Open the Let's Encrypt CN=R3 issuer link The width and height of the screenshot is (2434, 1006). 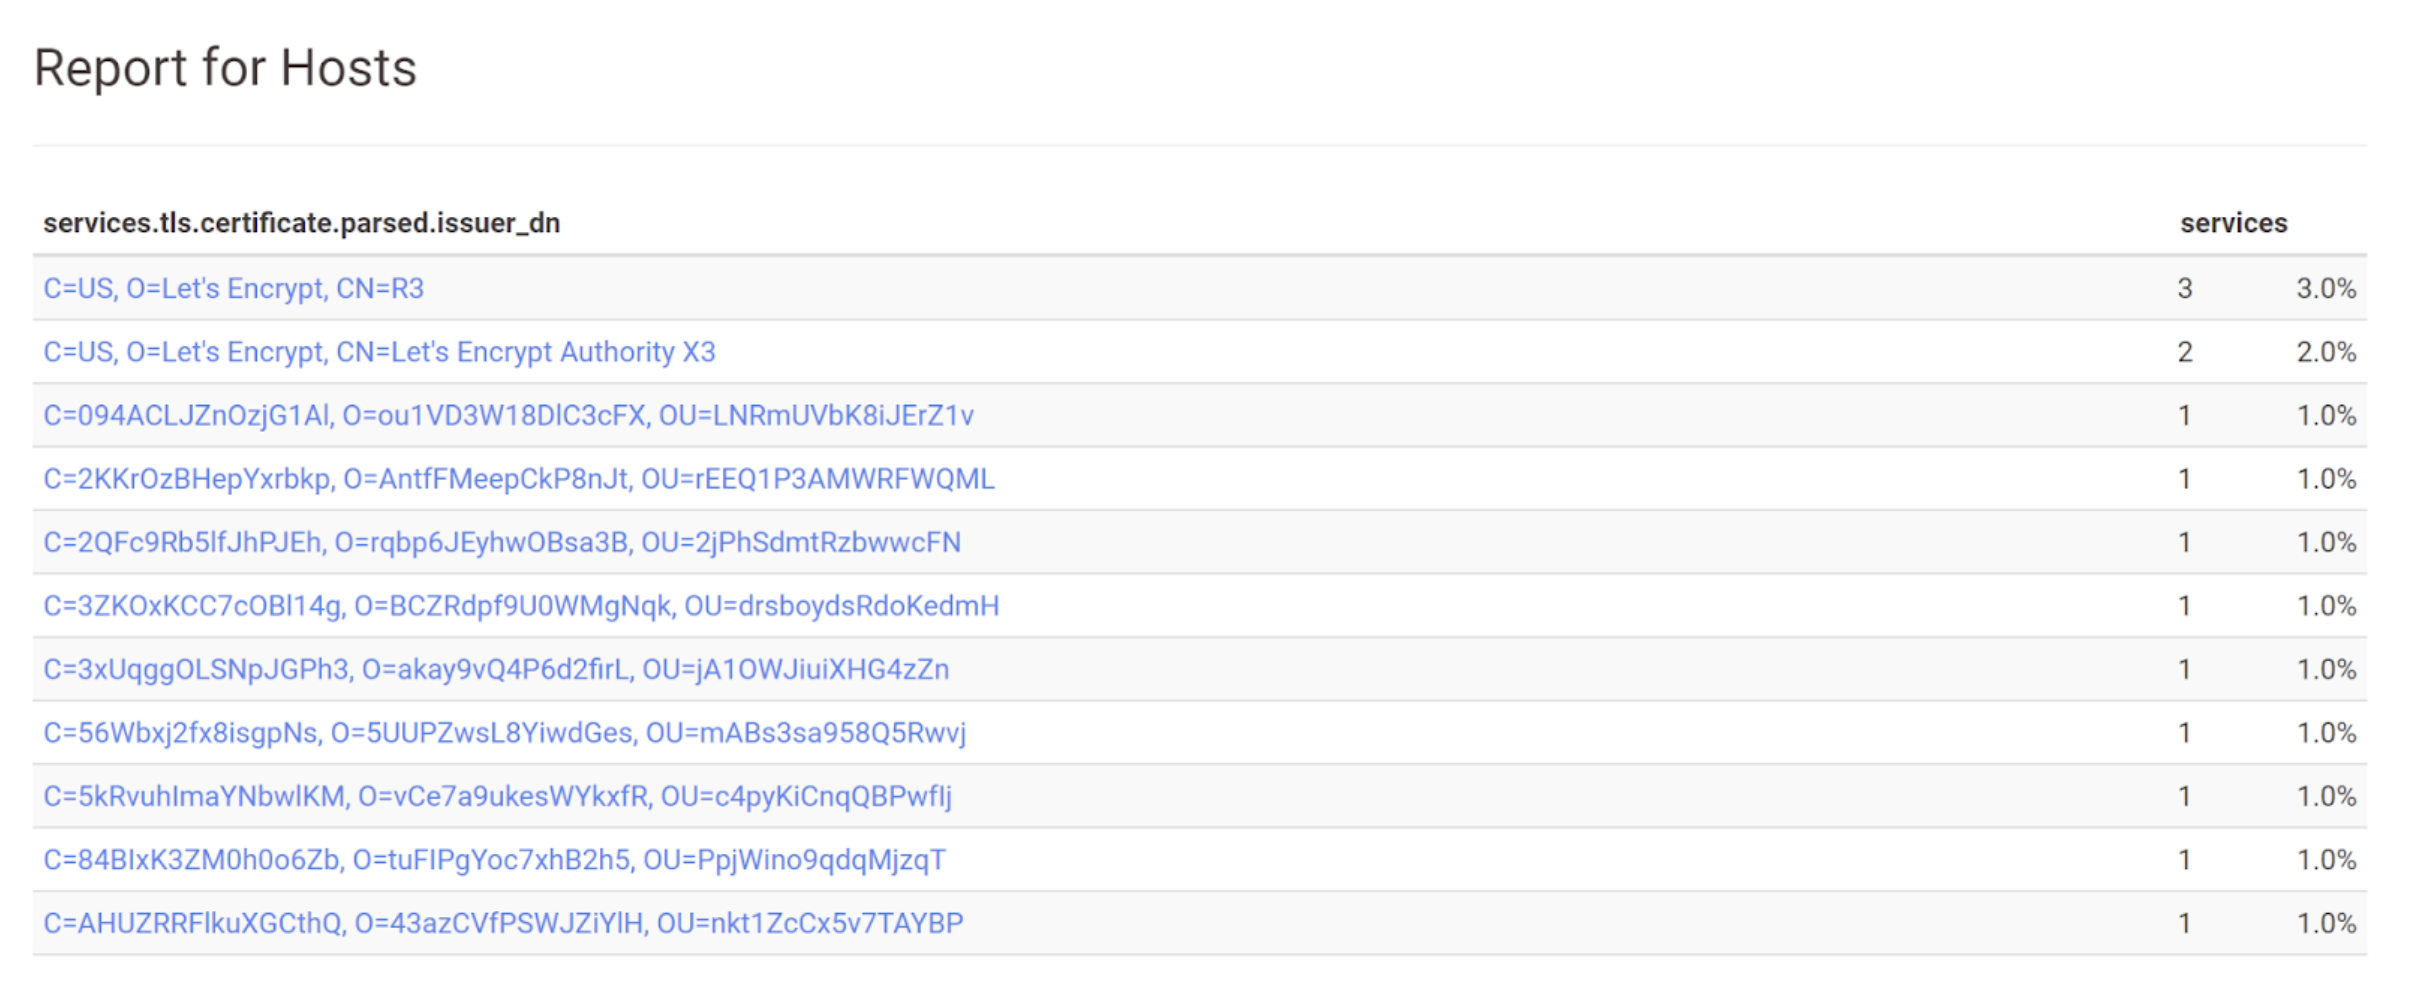pos(233,289)
